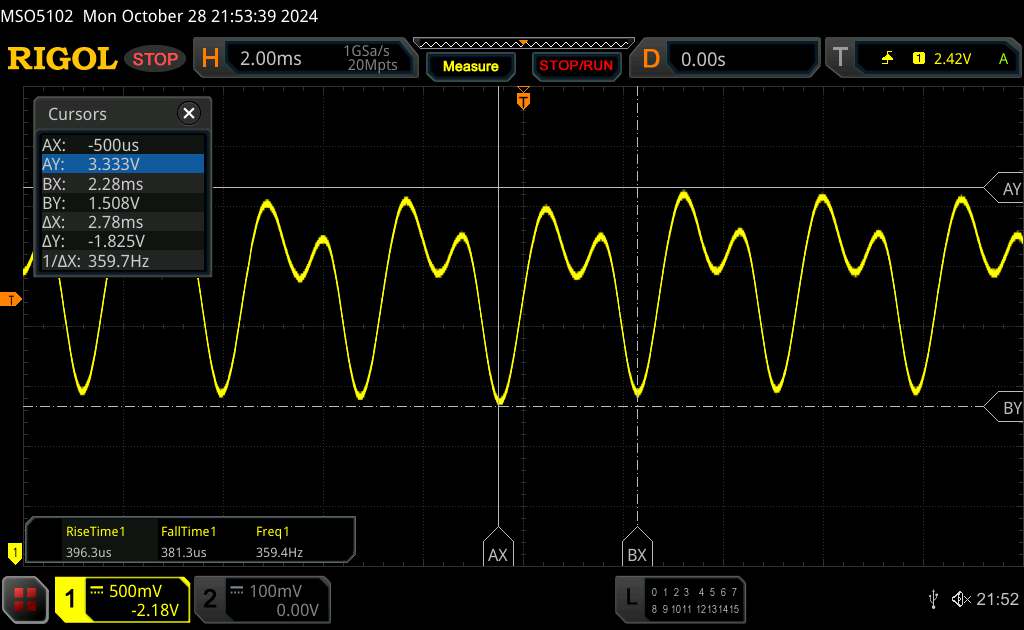
Task: Click the red function menu grid icon
Action: 25,599
